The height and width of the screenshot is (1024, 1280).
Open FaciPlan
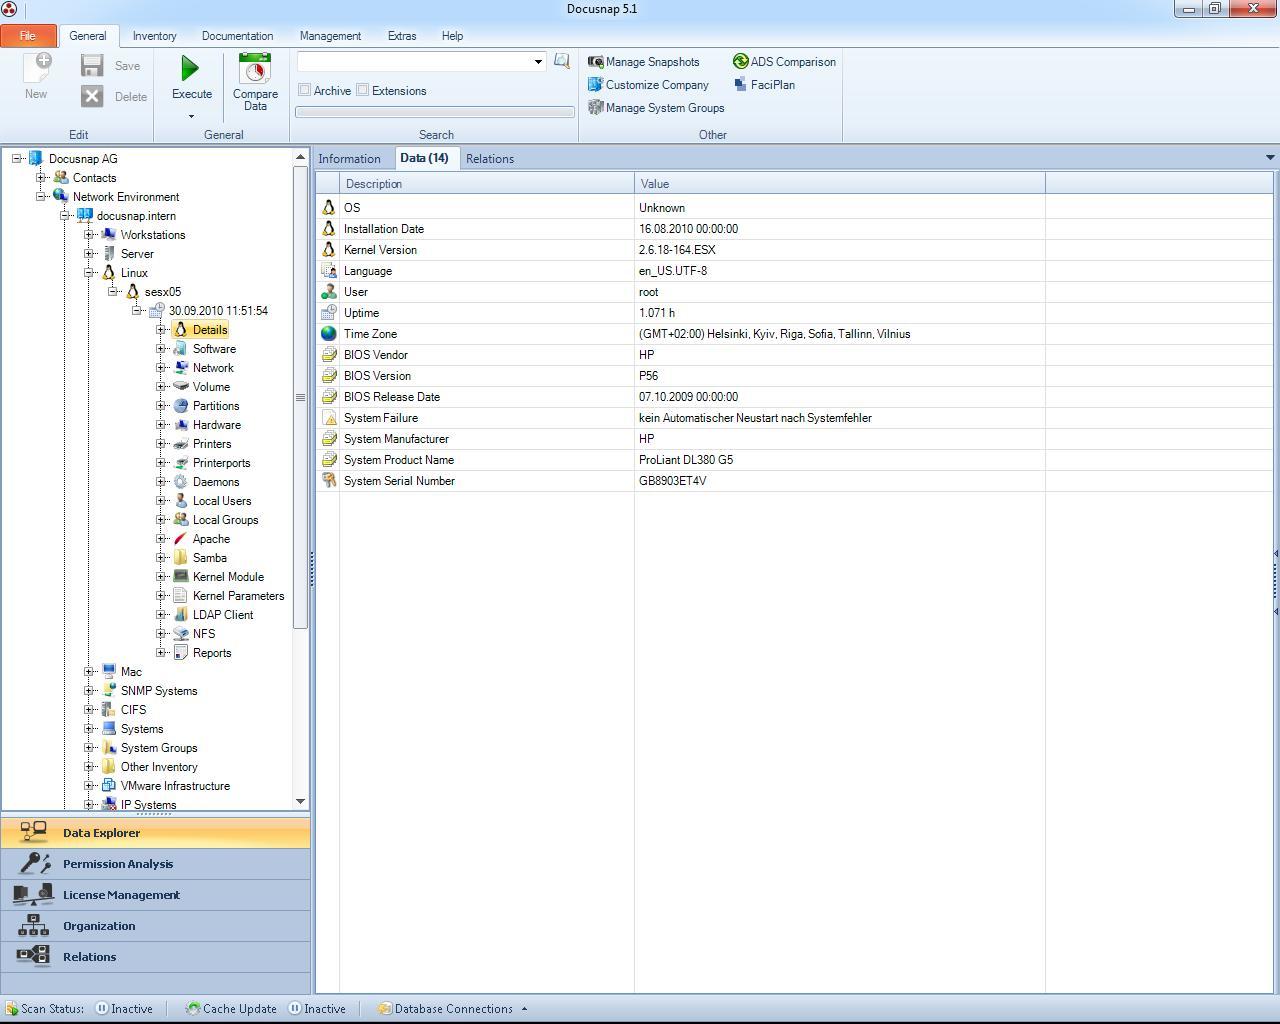(x=764, y=85)
